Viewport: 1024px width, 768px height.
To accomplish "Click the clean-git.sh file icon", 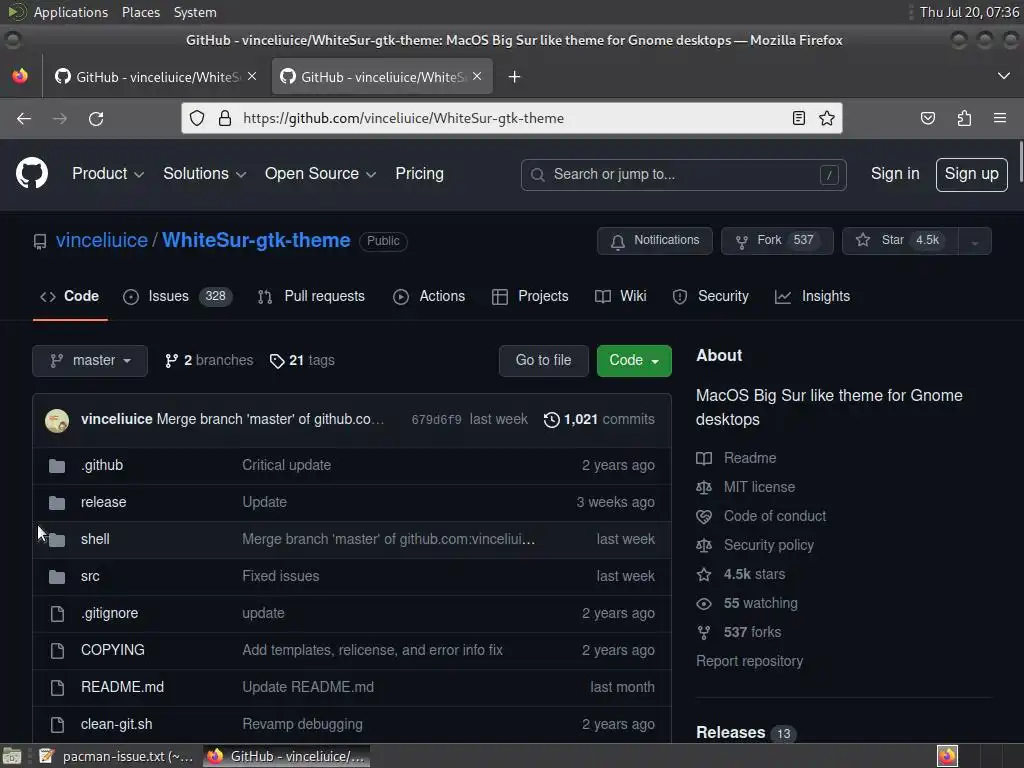I will [57, 724].
